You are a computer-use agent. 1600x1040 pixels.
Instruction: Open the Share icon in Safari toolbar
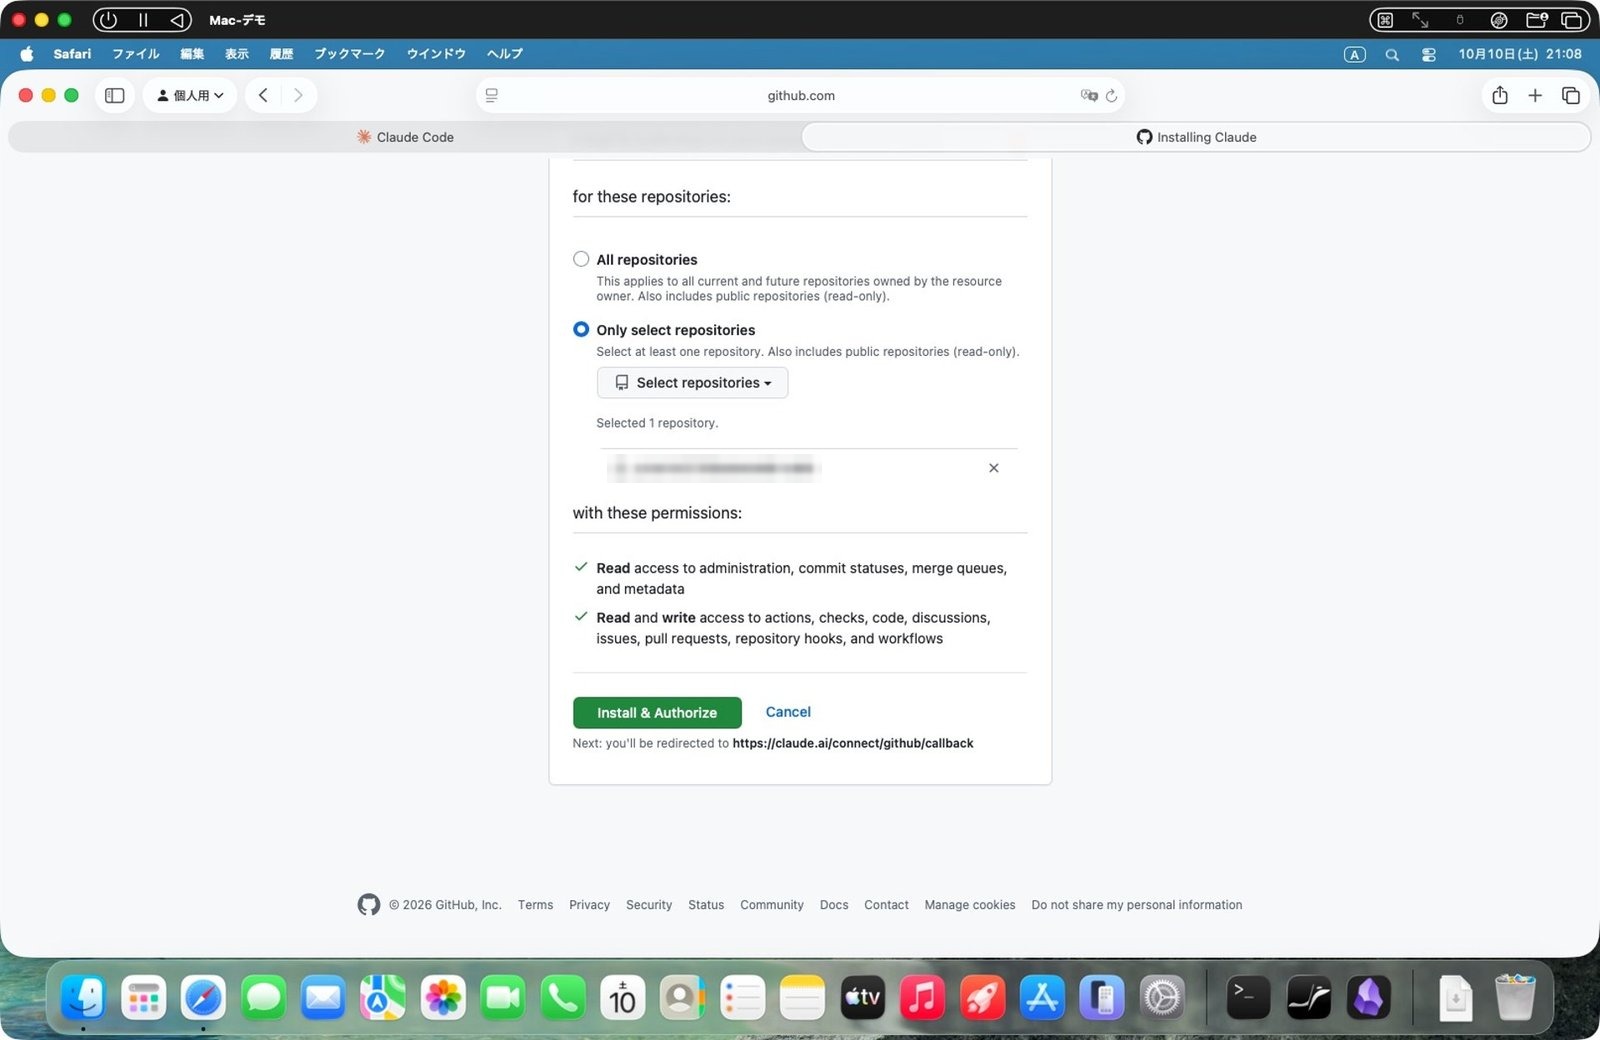(1500, 95)
